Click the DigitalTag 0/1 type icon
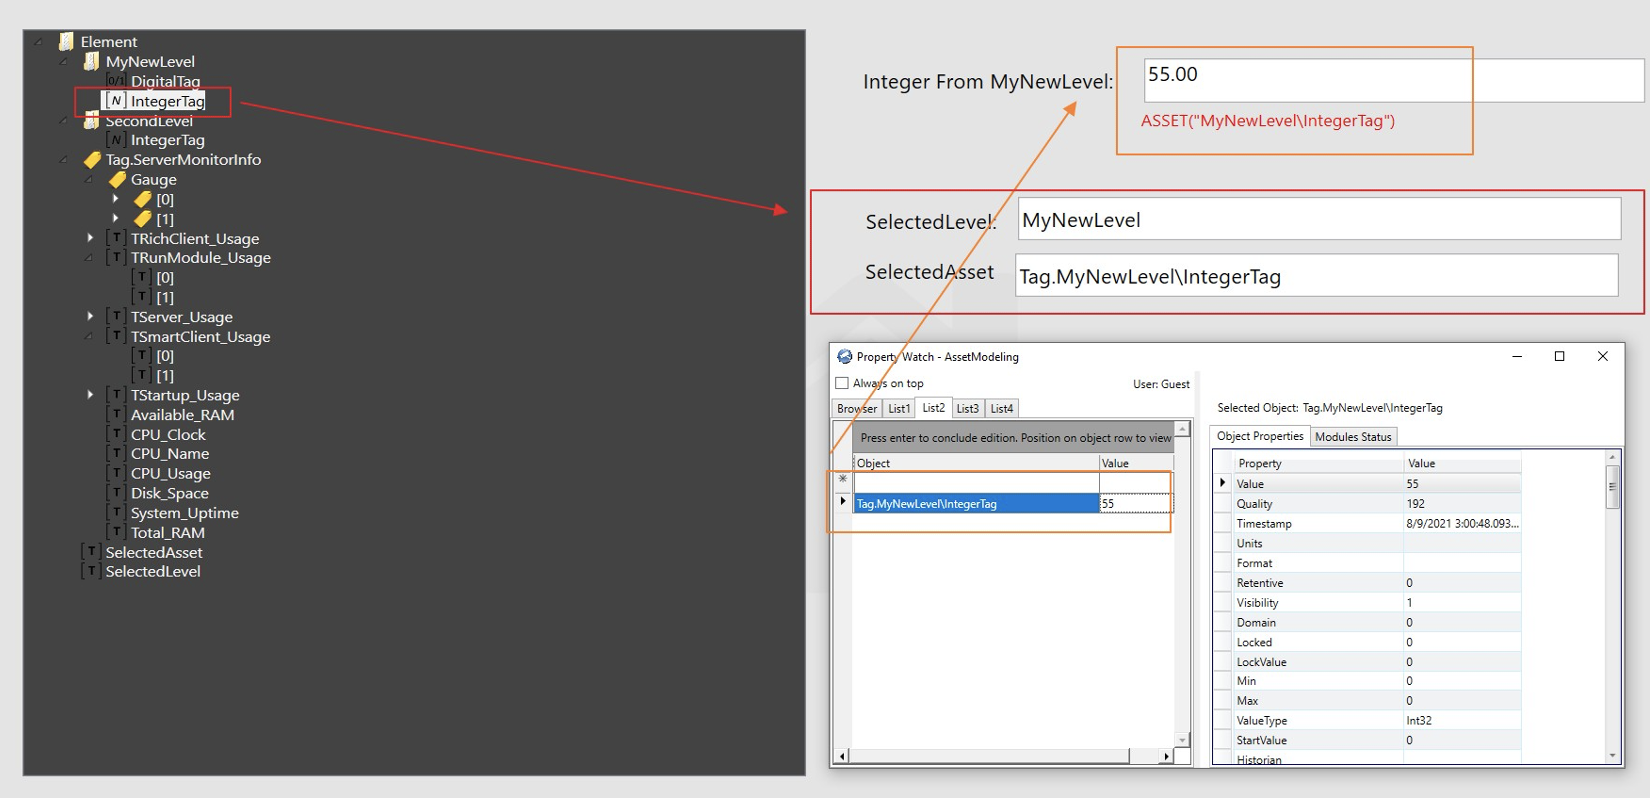Image resolution: width=1650 pixels, height=798 pixels. [116, 81]
